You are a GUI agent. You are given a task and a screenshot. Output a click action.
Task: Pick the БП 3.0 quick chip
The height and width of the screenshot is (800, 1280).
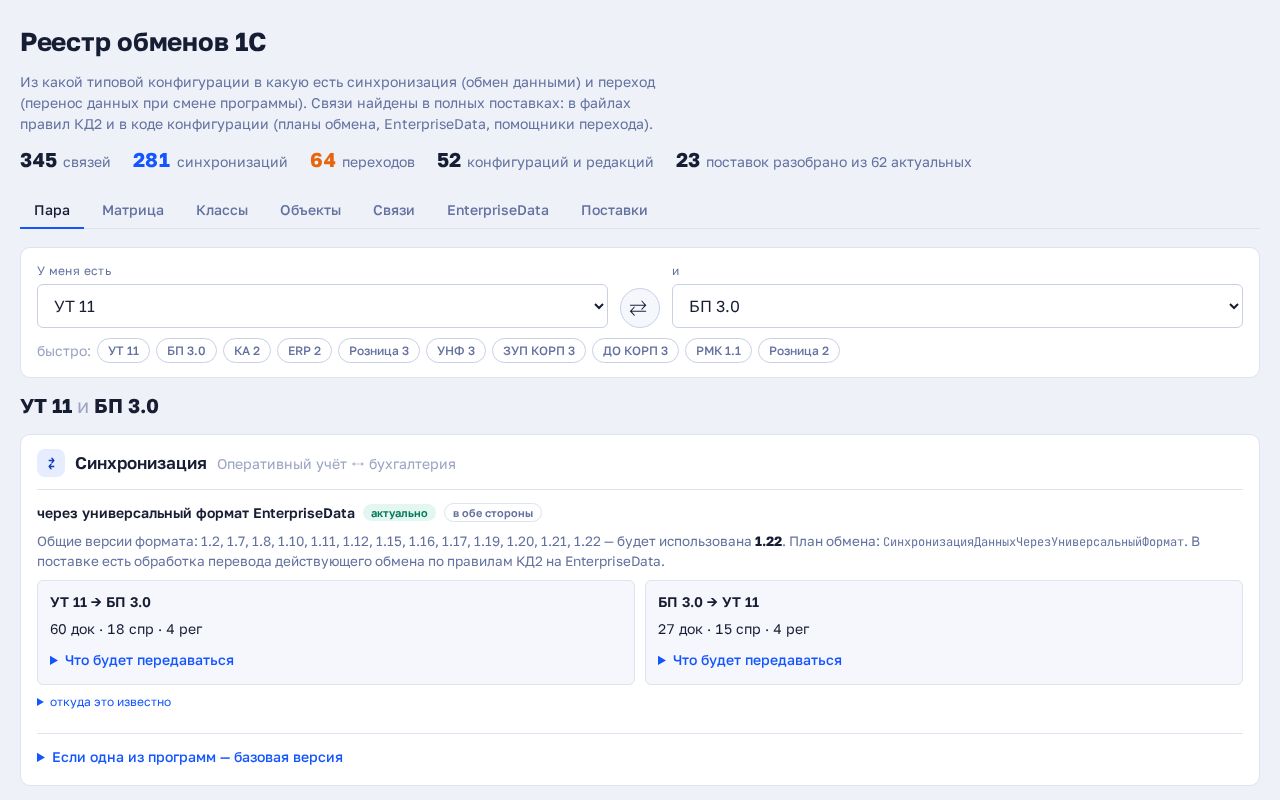[x=186, y=351]
